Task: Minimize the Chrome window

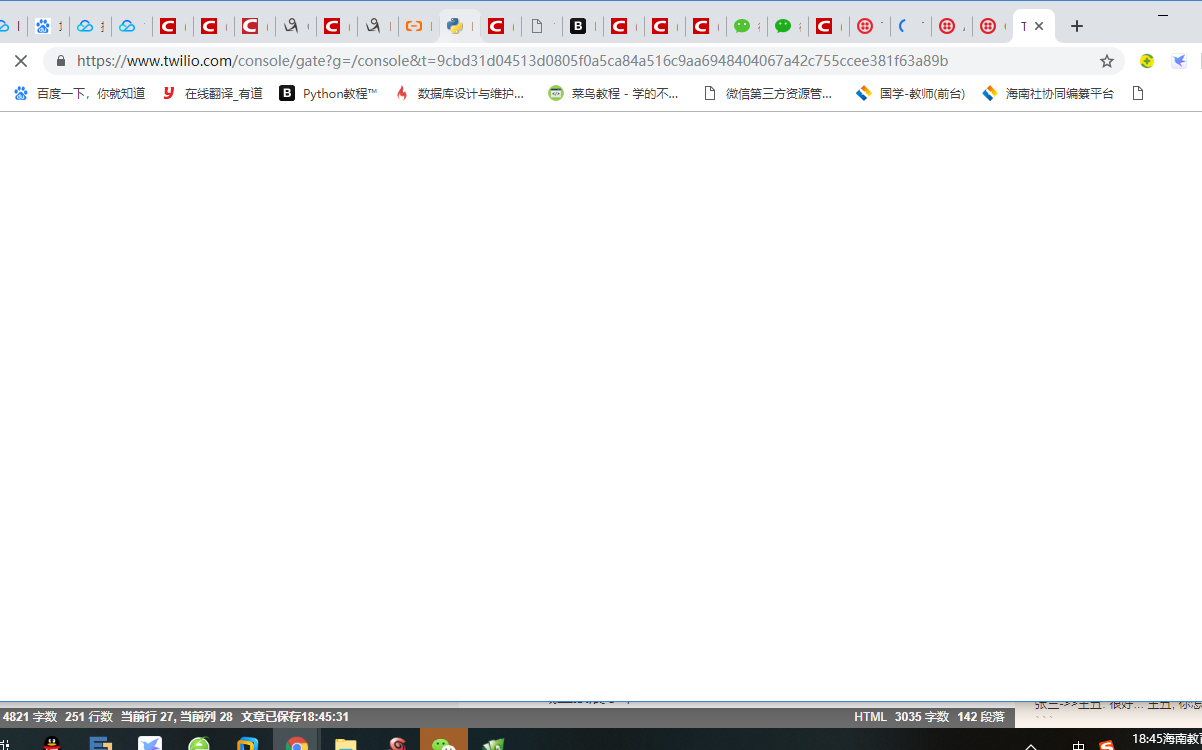Action: pos(1163,16)
